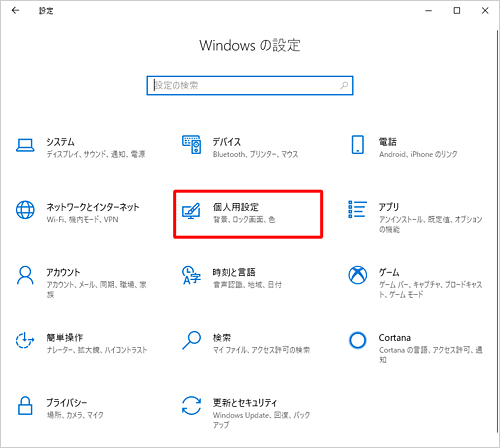Click the アプリ list icon
The height and width of the screenshot is (448, 500).
[357, 209]
